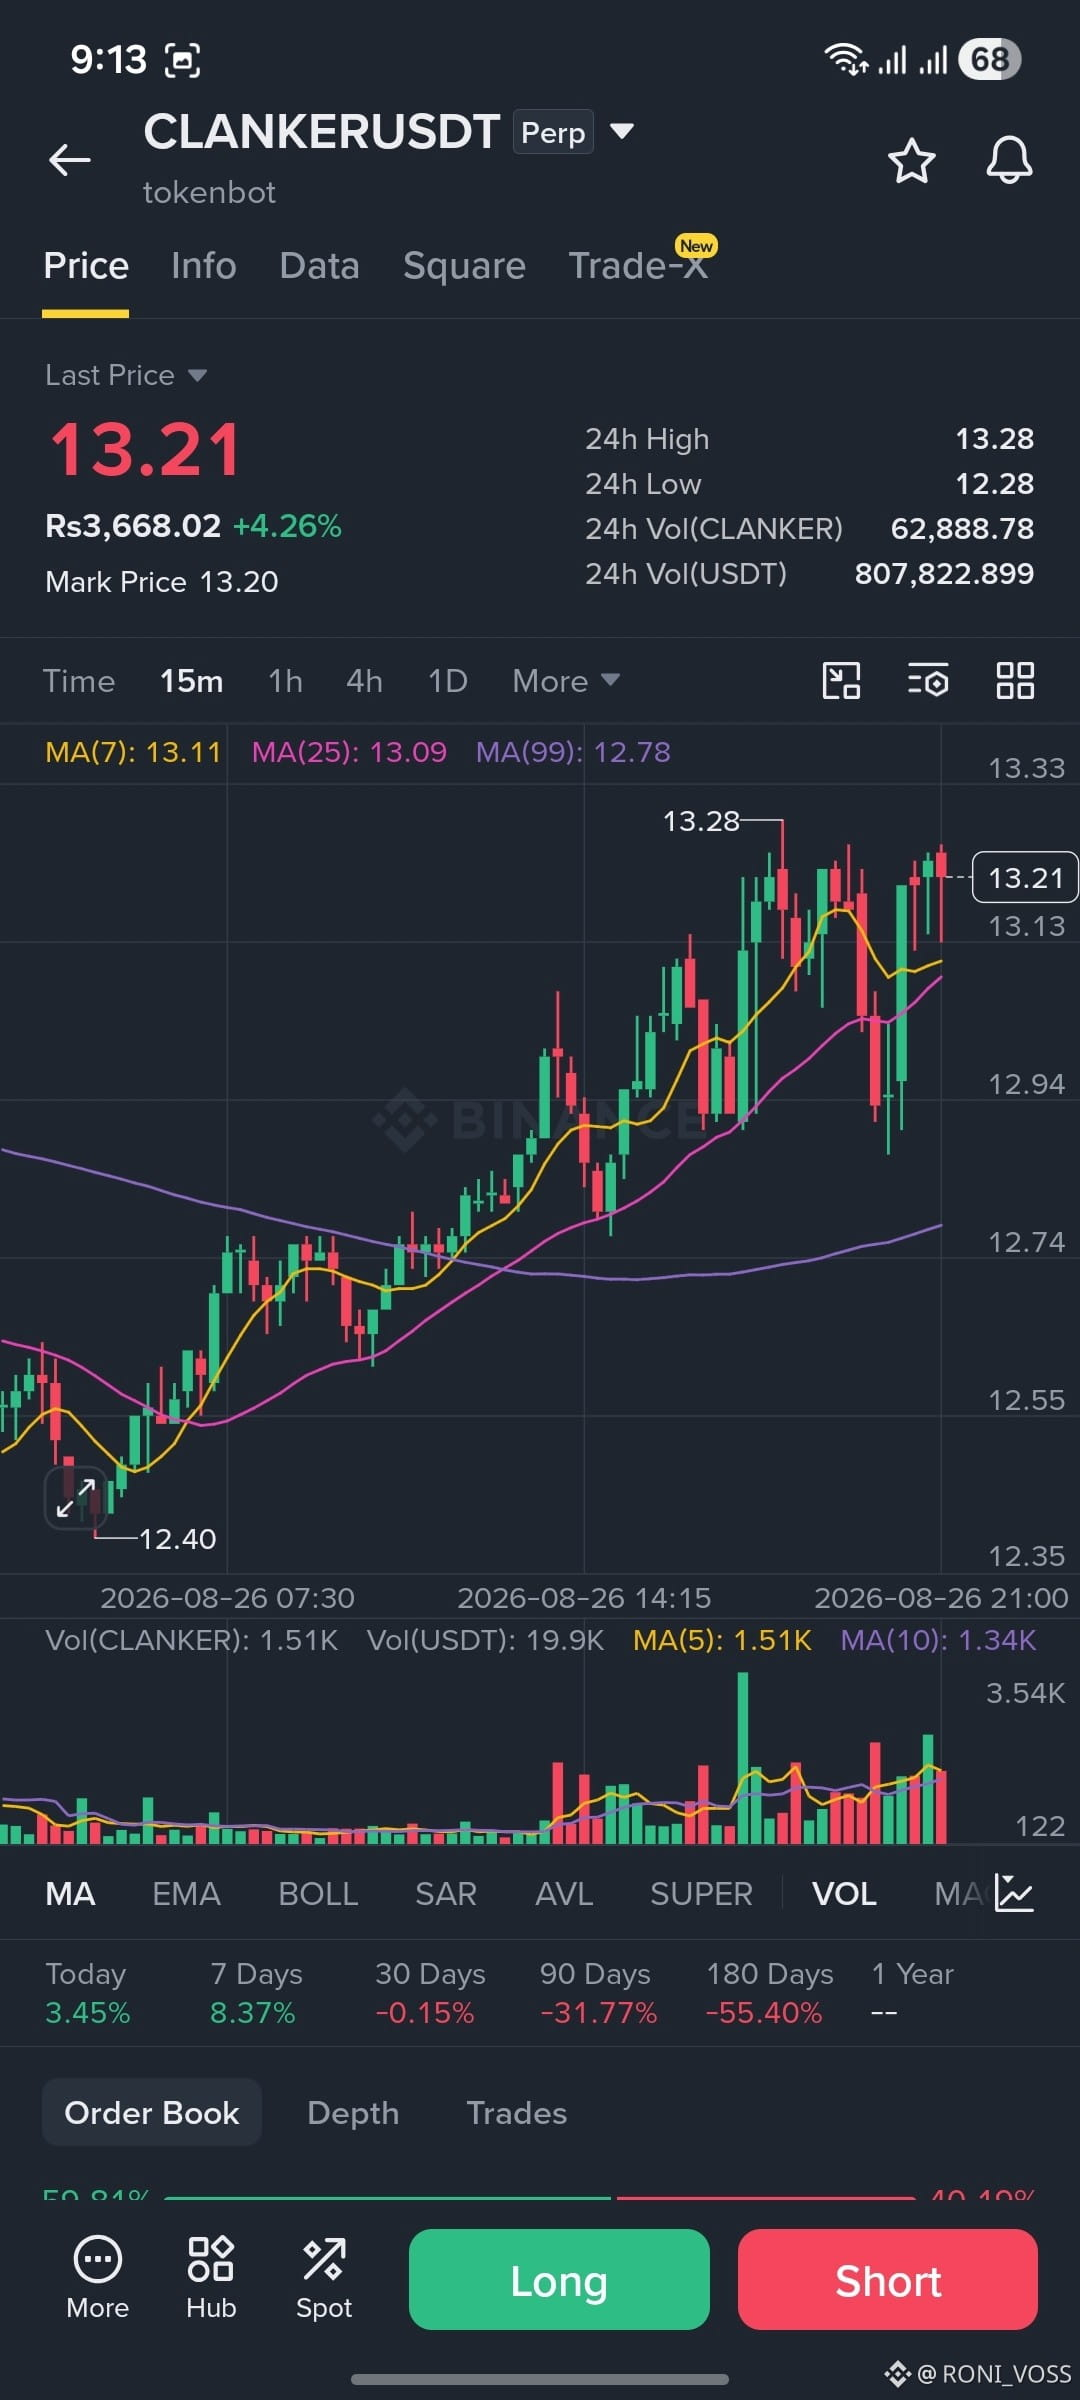The width and height of the screenshot is (1080, 2400).
Task: Tap the MA(99): 12.78 legend
Action: point(573,752)
